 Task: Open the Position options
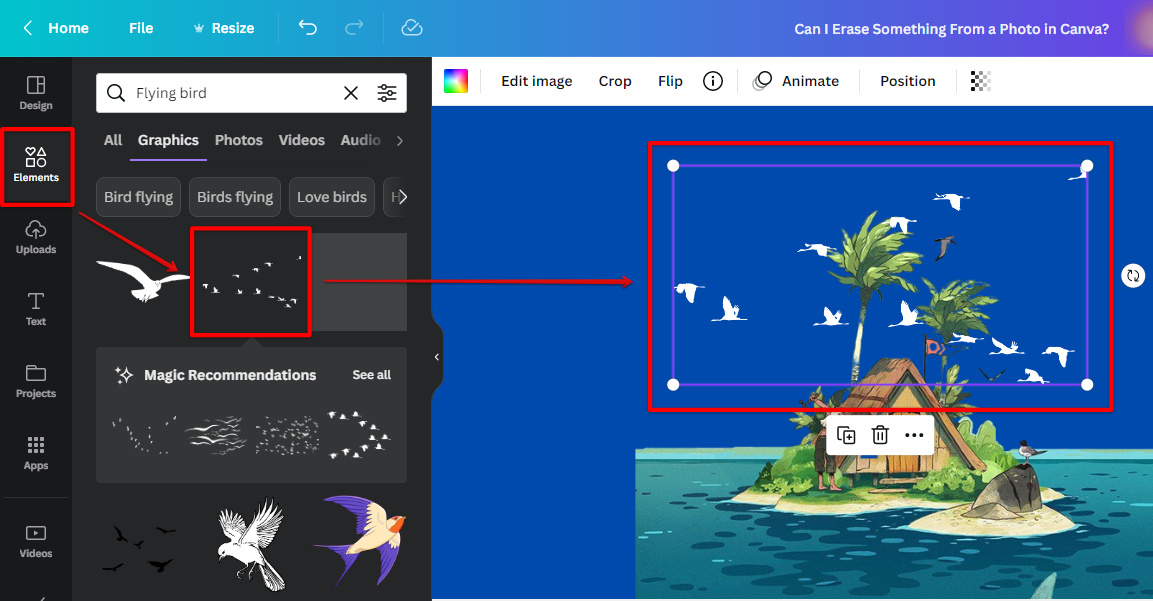click(906, 81)
